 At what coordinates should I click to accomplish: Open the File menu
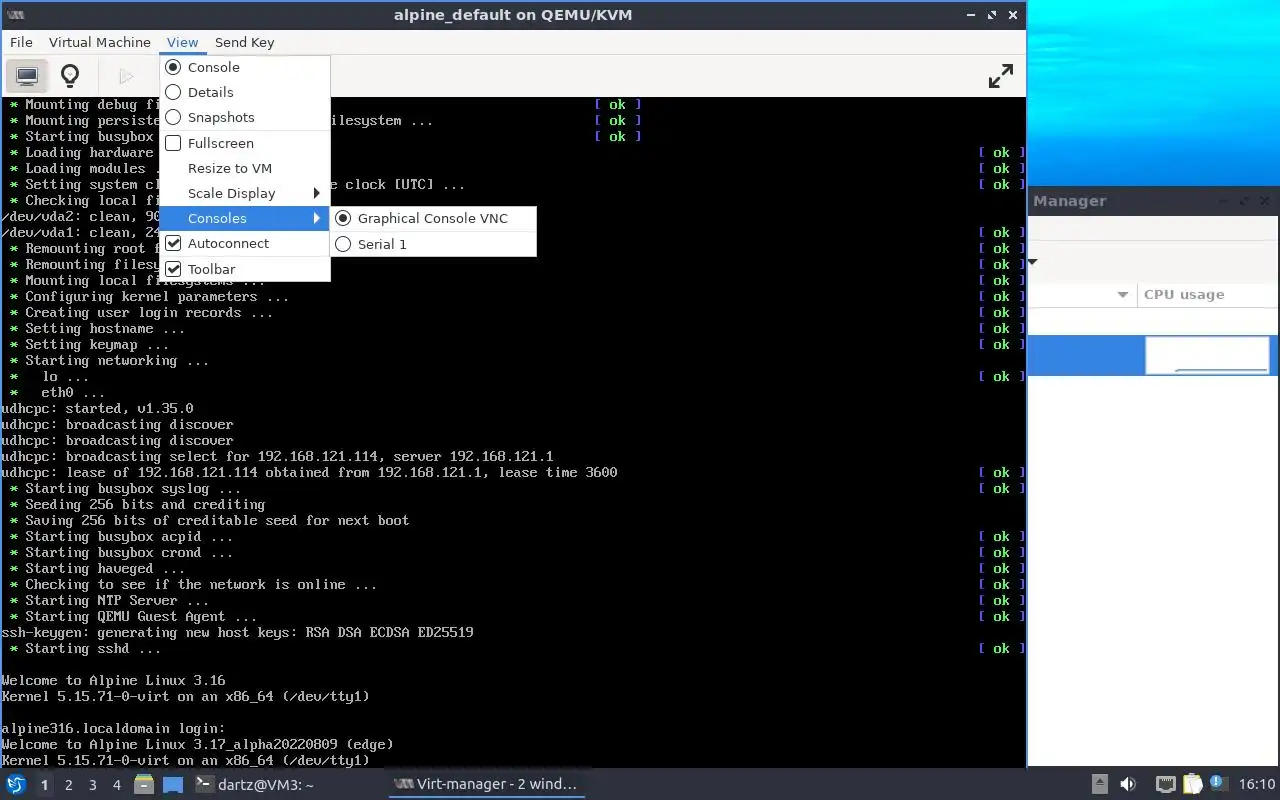21,42
